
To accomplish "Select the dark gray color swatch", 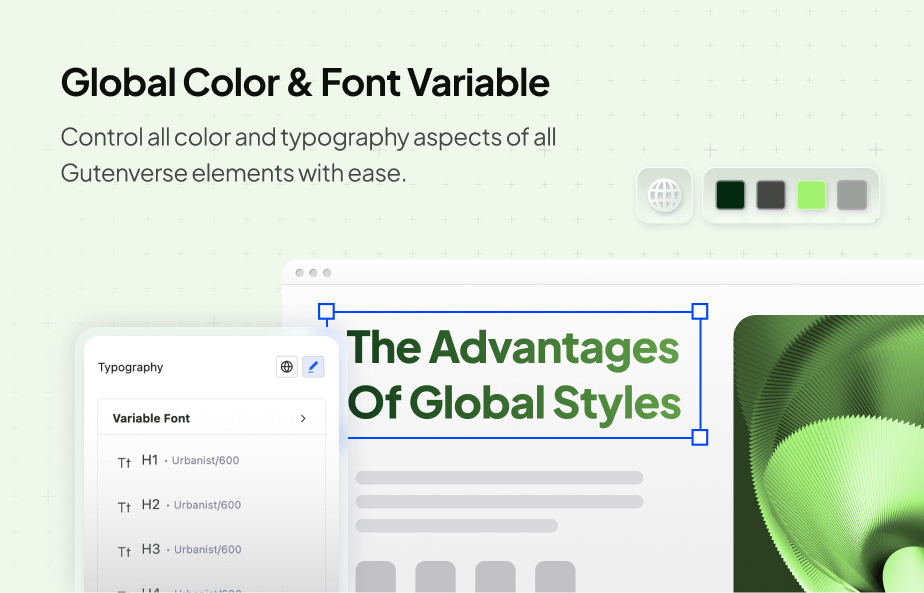I will [x=771, y=195].
